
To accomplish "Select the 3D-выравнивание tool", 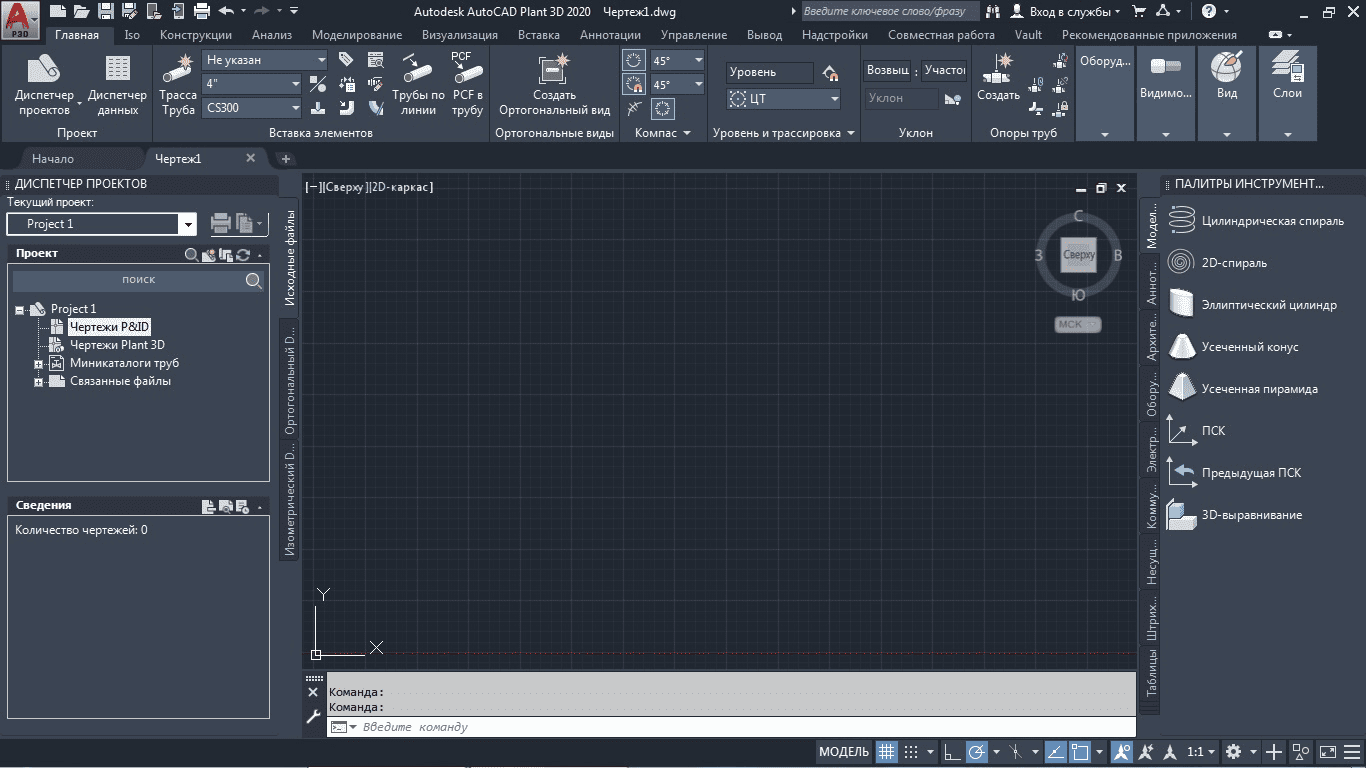I will tap(1234, 515).
